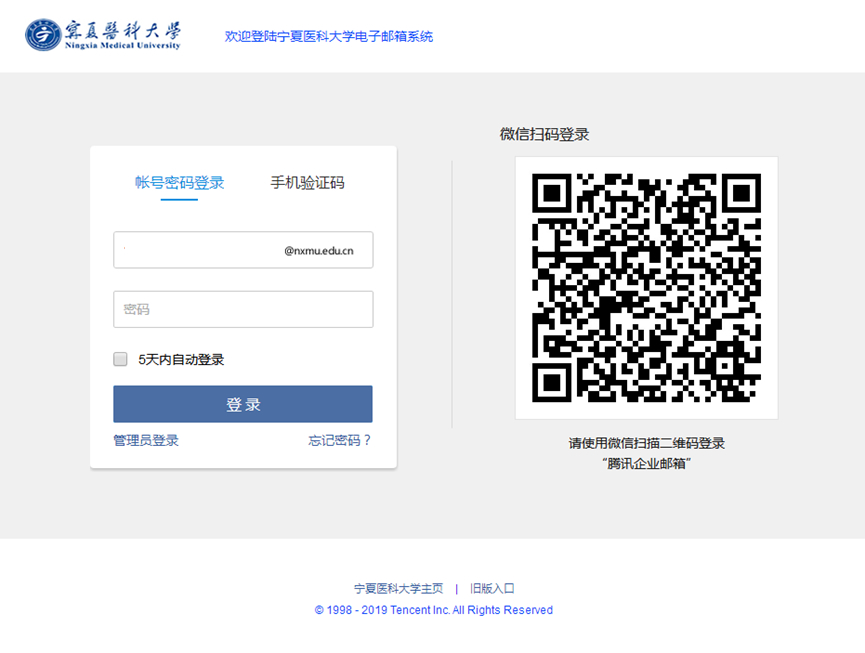The width and height of the screenshot is (865, 653).
Task: Enable 5天内自动登录 checkbox
Action: [120, 359]
